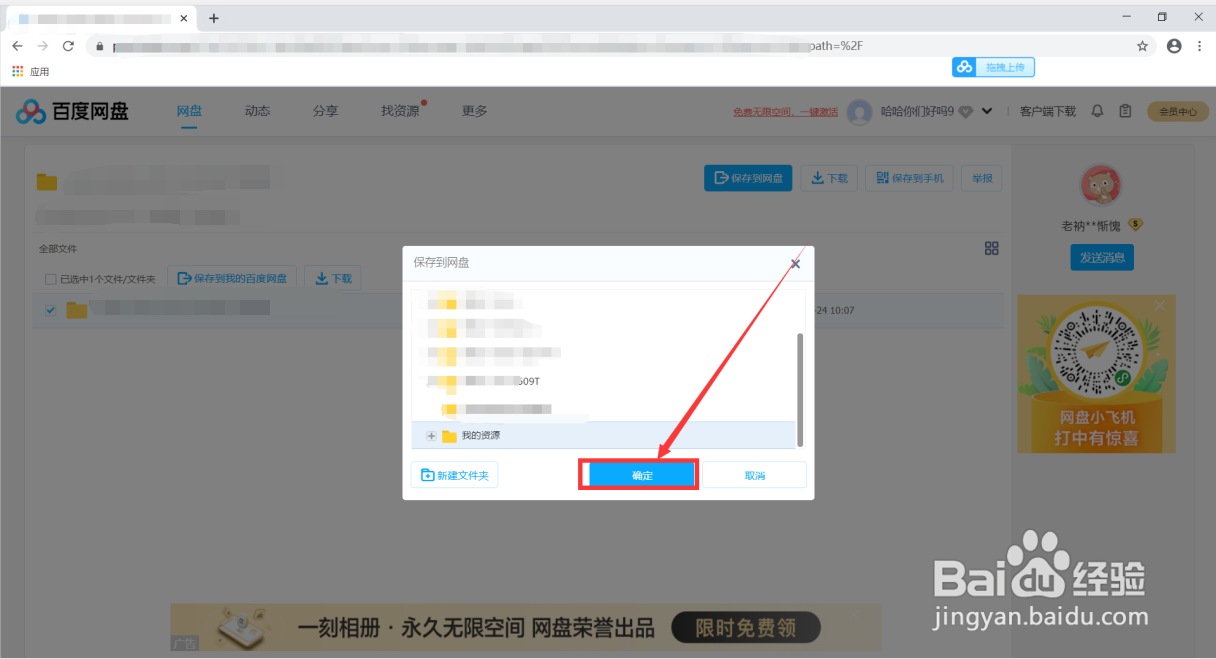This screenshot has width=1216, height=659.
Task: Click the 限时免费领 banner button
Action: point(745,628)
